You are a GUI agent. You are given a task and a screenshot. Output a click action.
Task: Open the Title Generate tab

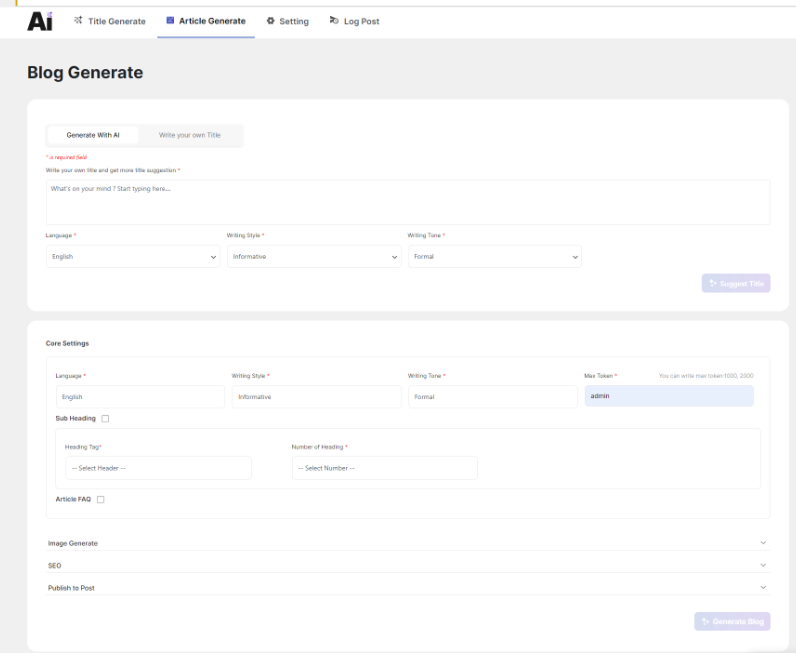[110, 21]
